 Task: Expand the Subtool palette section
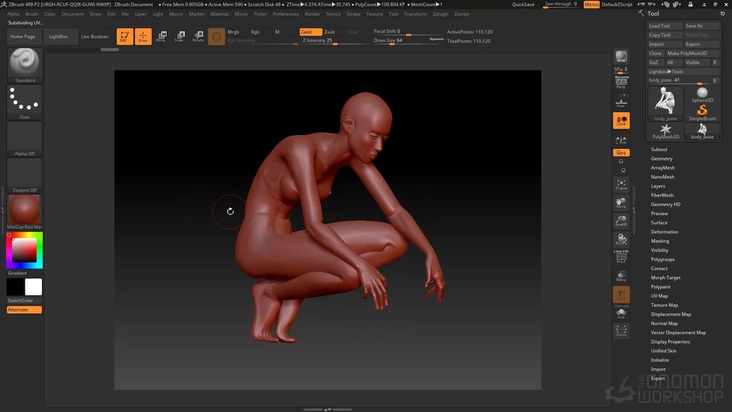659,149
